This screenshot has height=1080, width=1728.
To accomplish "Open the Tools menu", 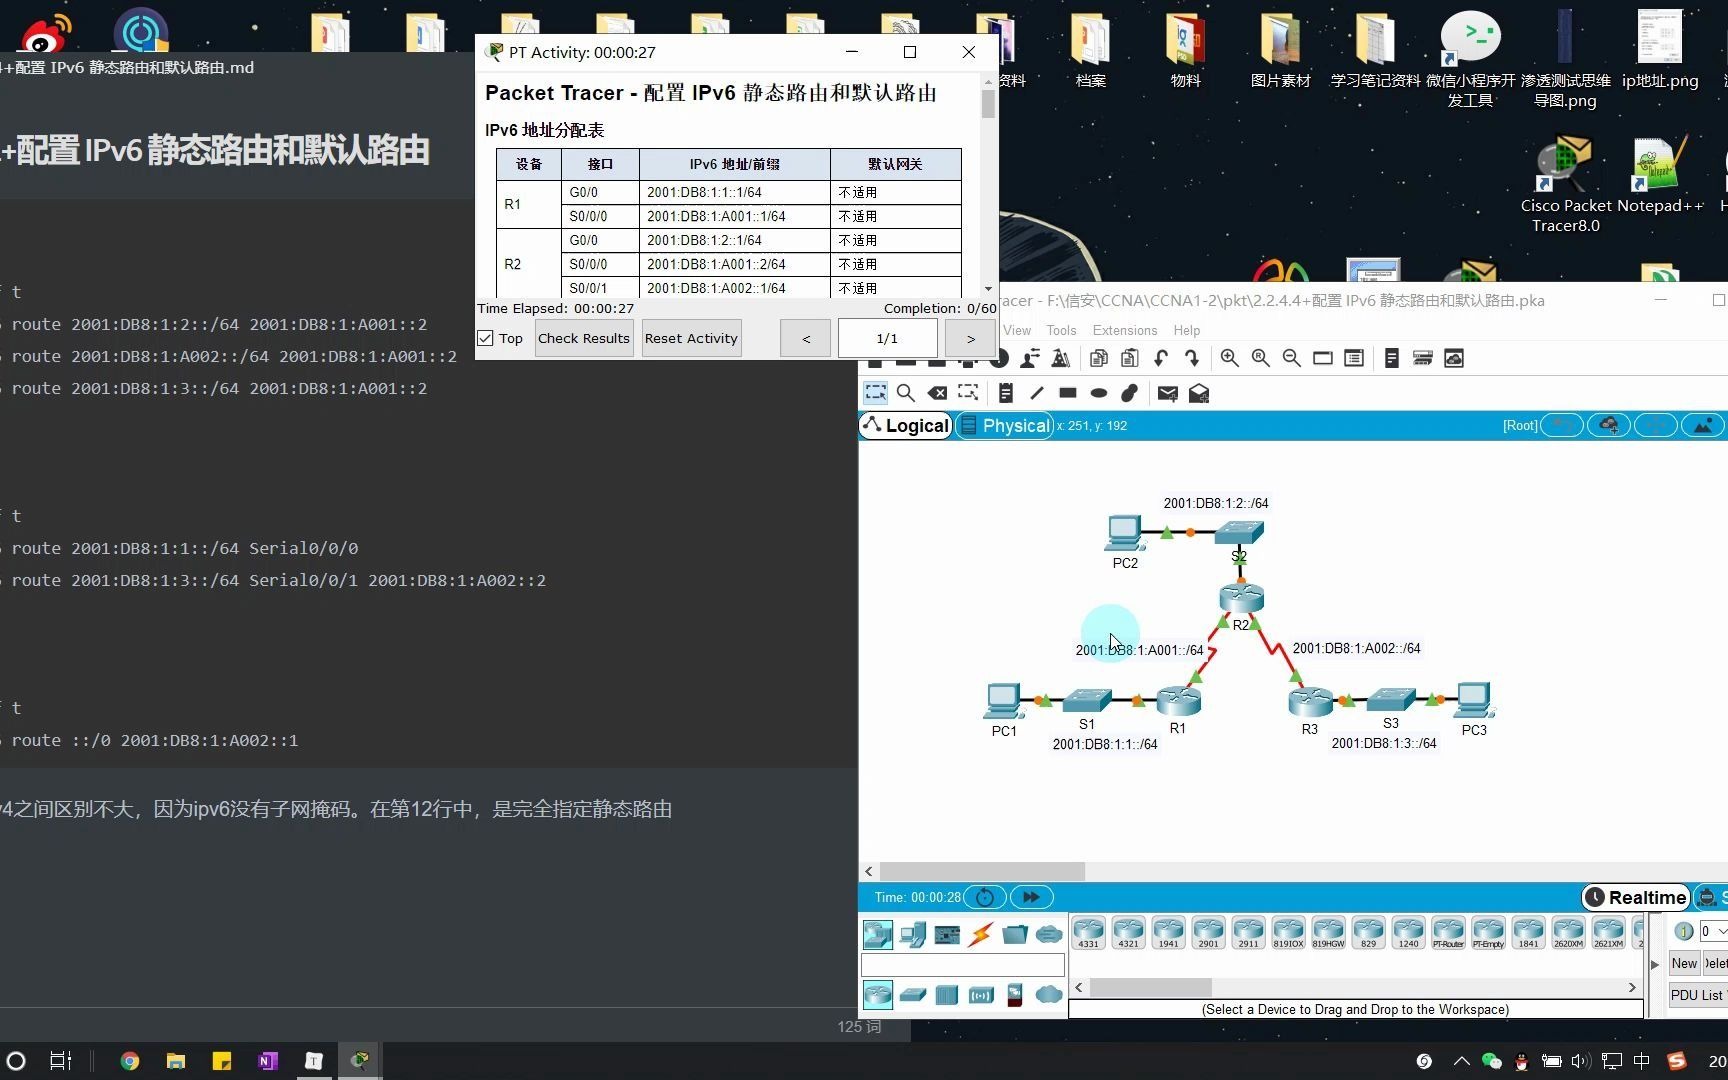I will tap(1060, 330).
